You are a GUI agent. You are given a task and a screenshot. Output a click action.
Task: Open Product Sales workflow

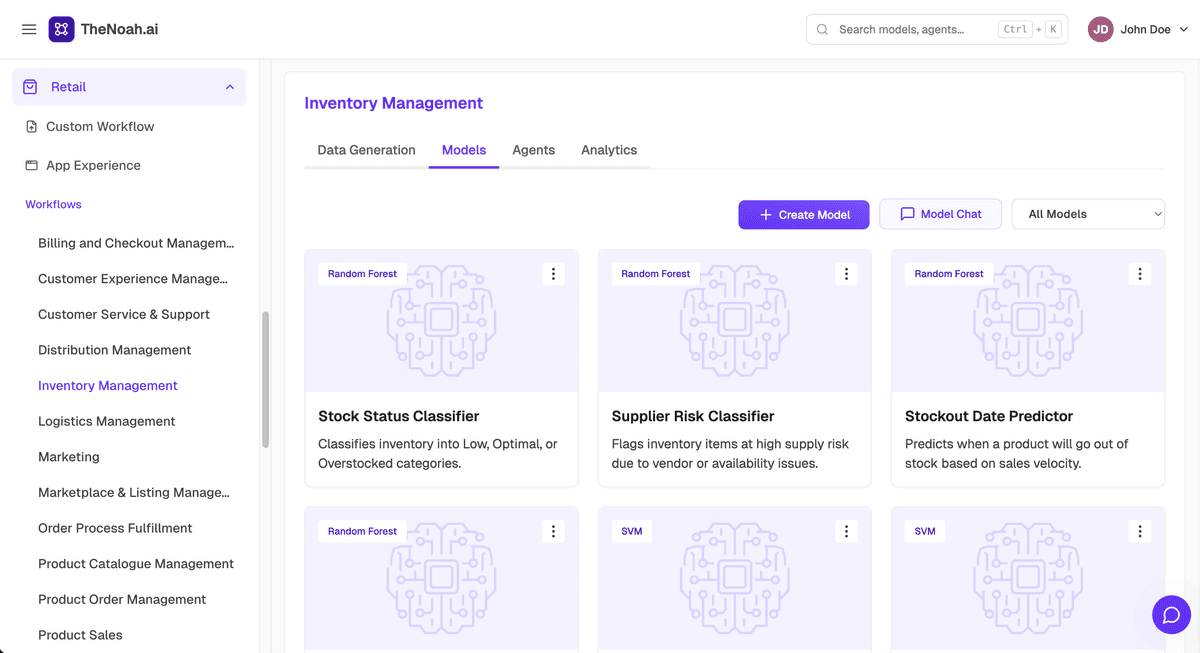coord(80,635)
